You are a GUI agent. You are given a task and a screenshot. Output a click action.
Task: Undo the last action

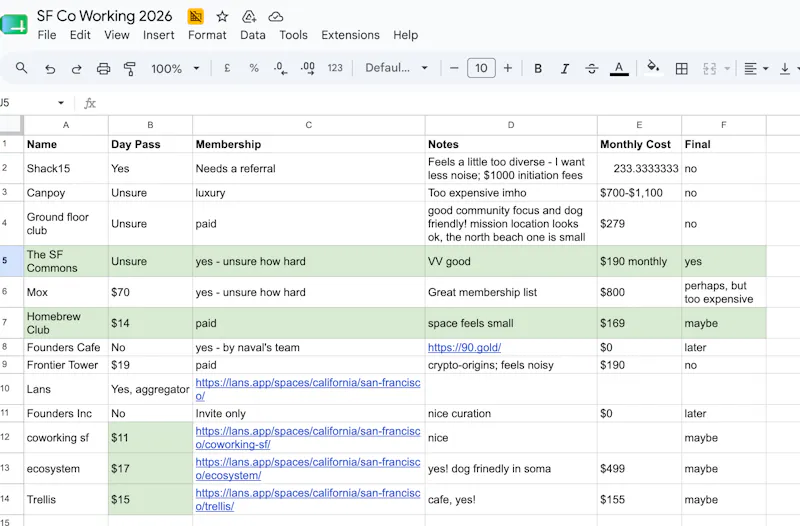tap(50, 68)
